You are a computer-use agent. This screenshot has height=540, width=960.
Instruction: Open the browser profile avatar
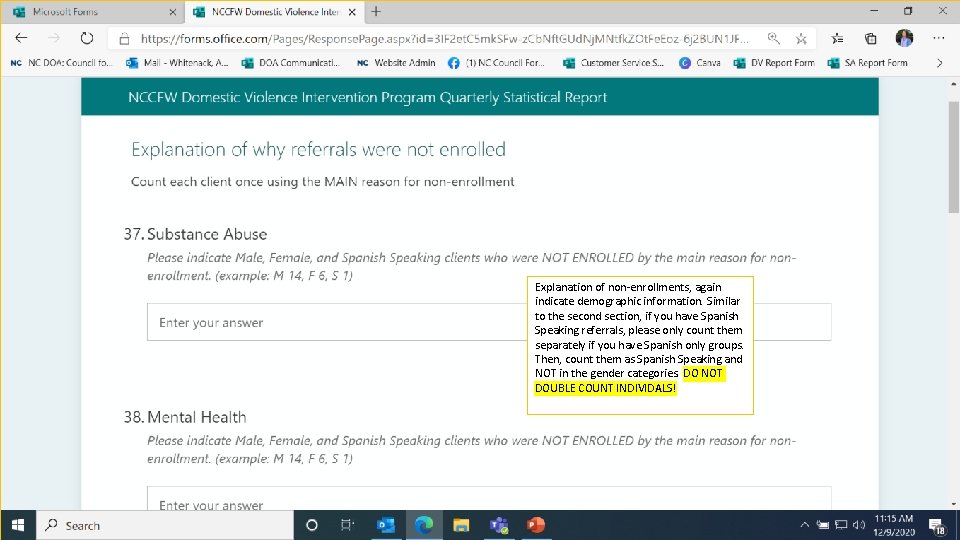point(904,38)
